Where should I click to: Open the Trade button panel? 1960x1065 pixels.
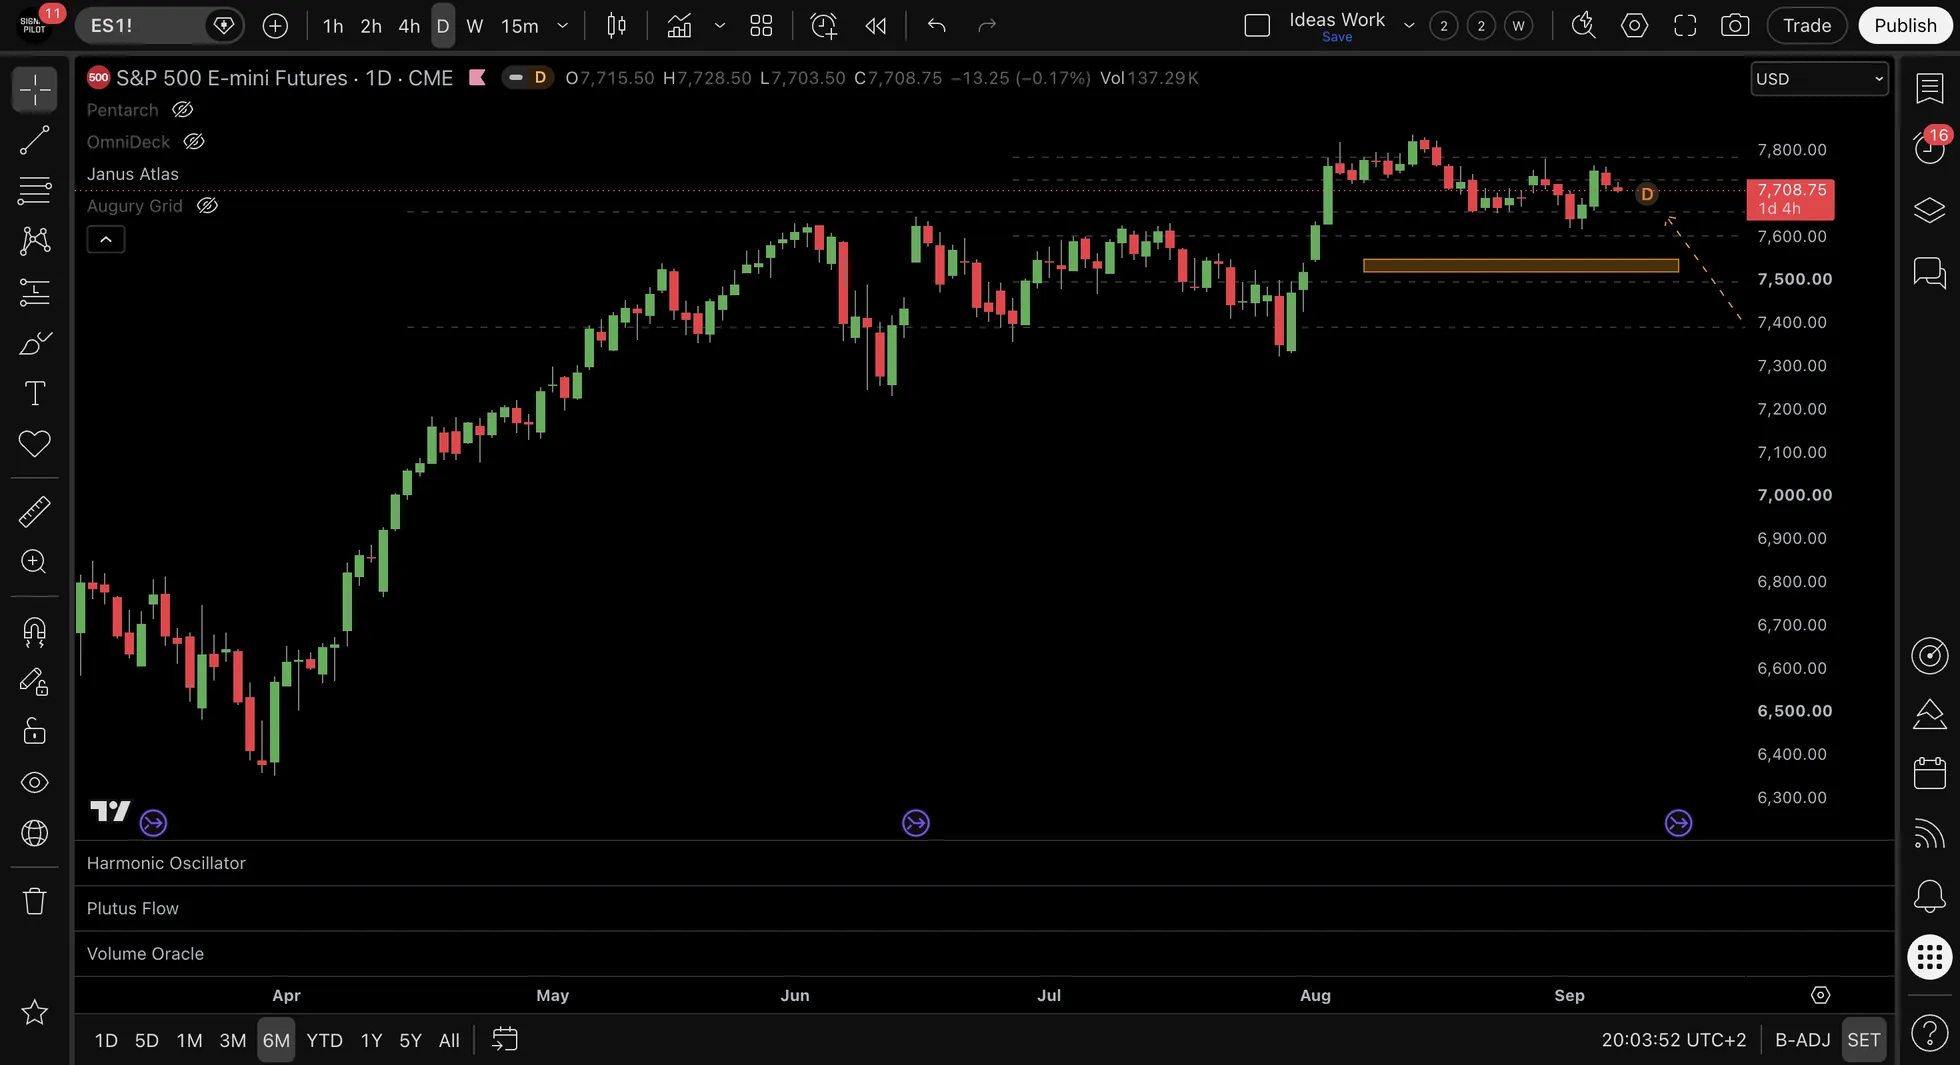1807,26
